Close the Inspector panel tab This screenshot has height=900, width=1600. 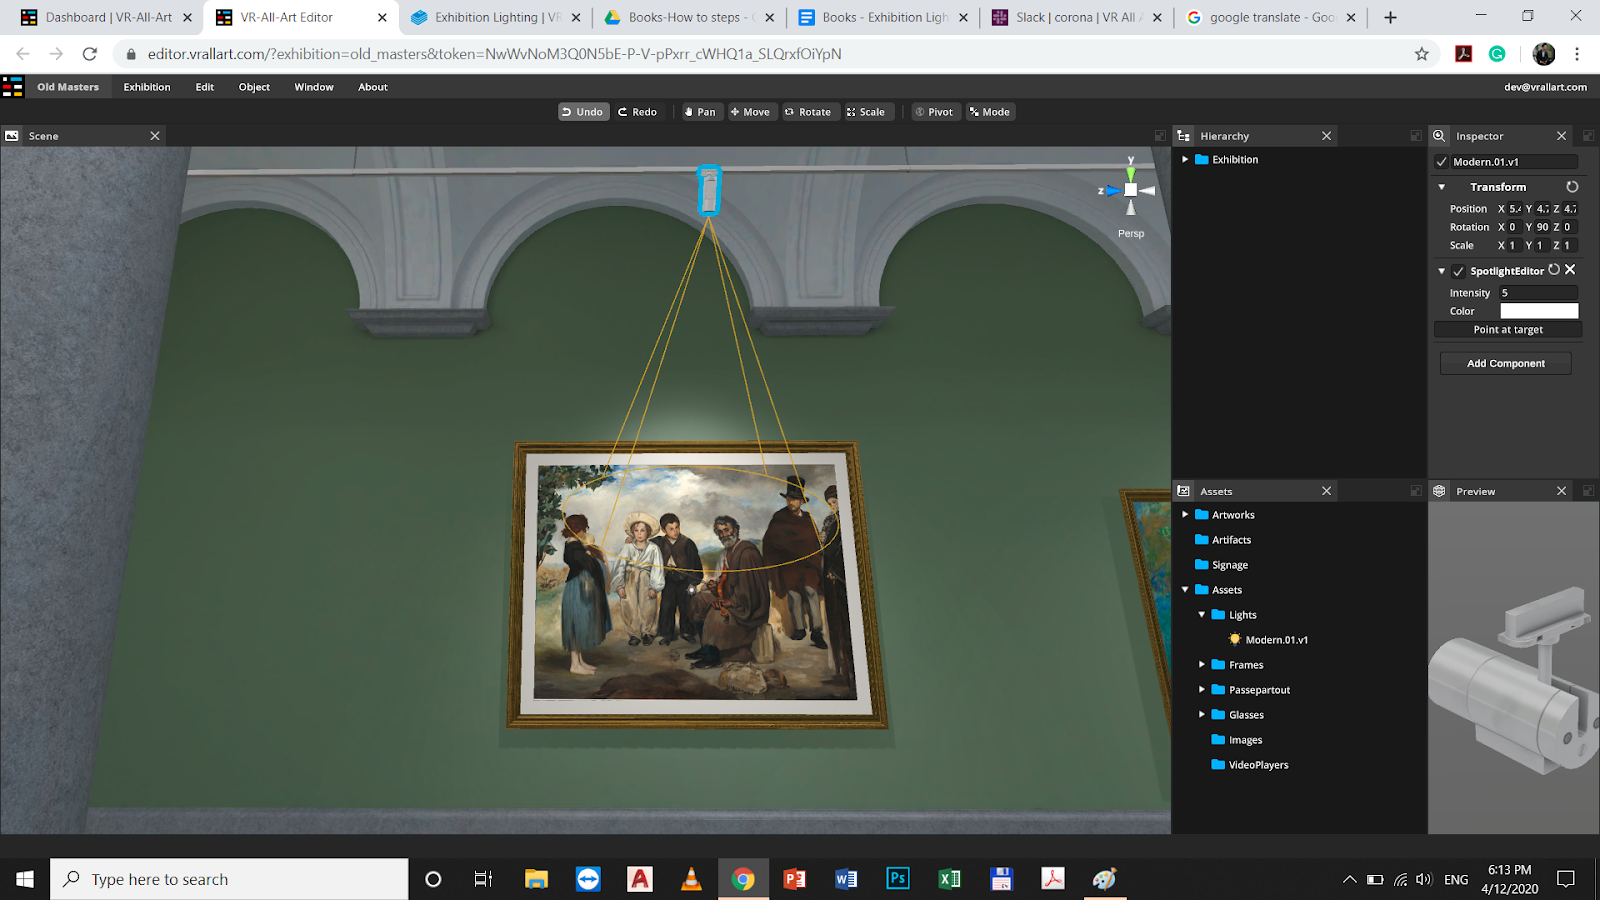tap(1562, 136)
